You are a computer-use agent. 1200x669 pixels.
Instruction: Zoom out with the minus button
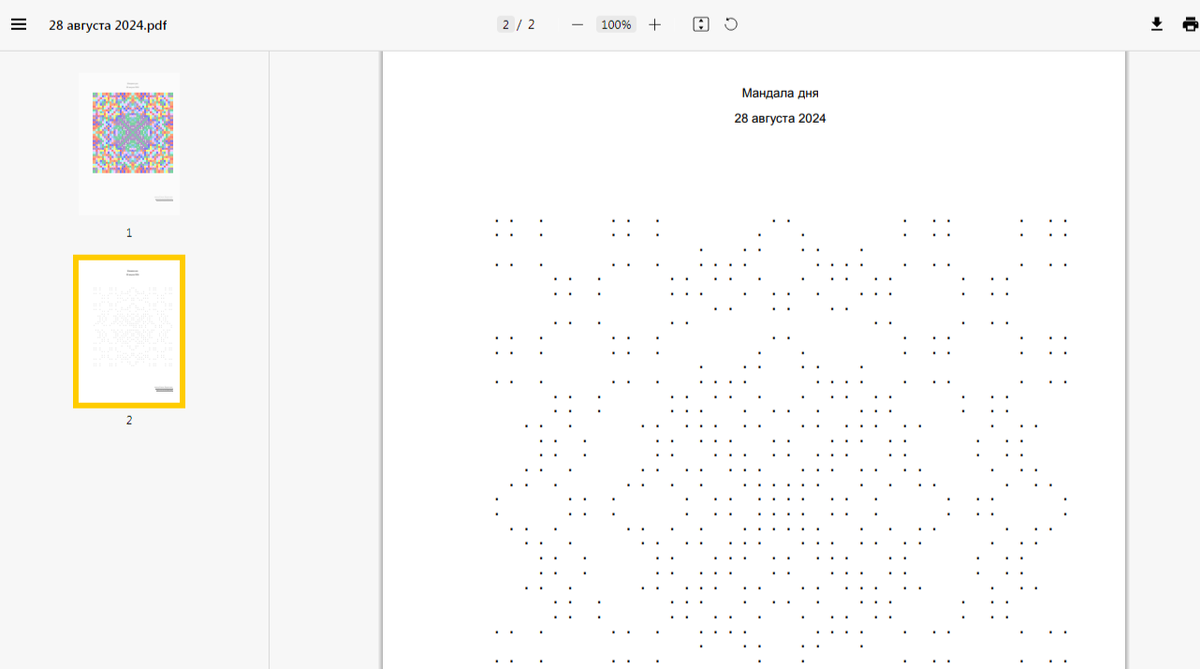(x=577, y=24)
